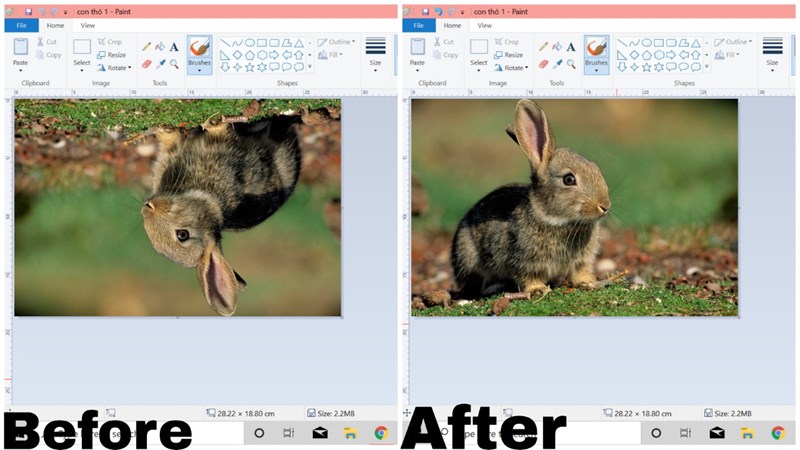
Task: Click the Undo arrow in right title bar
Action: click(436, 12)
